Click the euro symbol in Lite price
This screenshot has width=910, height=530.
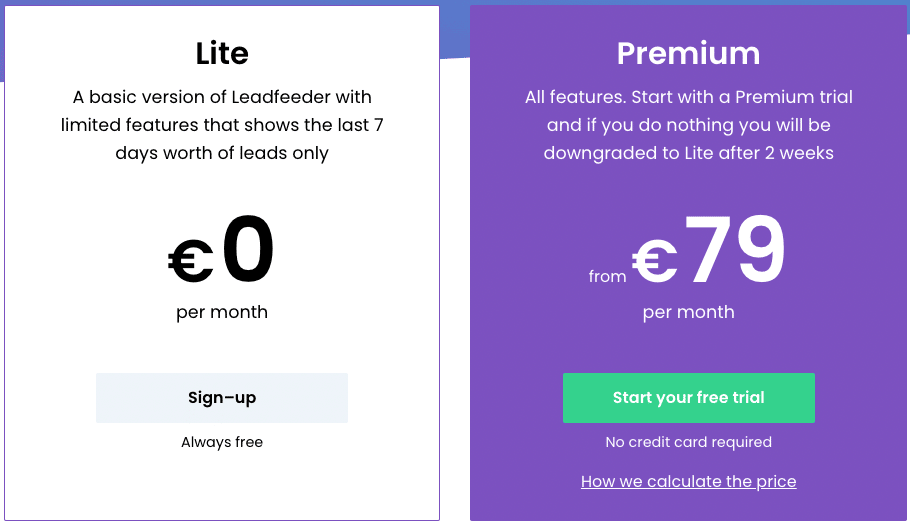191,261
